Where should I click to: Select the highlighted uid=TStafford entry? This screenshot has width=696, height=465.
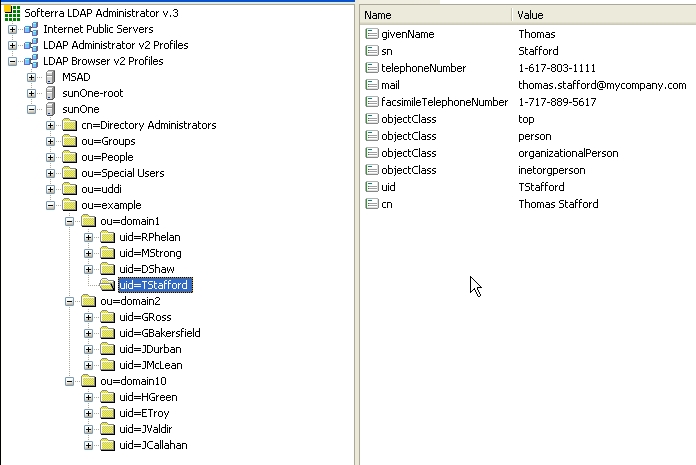[x=155, y=285]
